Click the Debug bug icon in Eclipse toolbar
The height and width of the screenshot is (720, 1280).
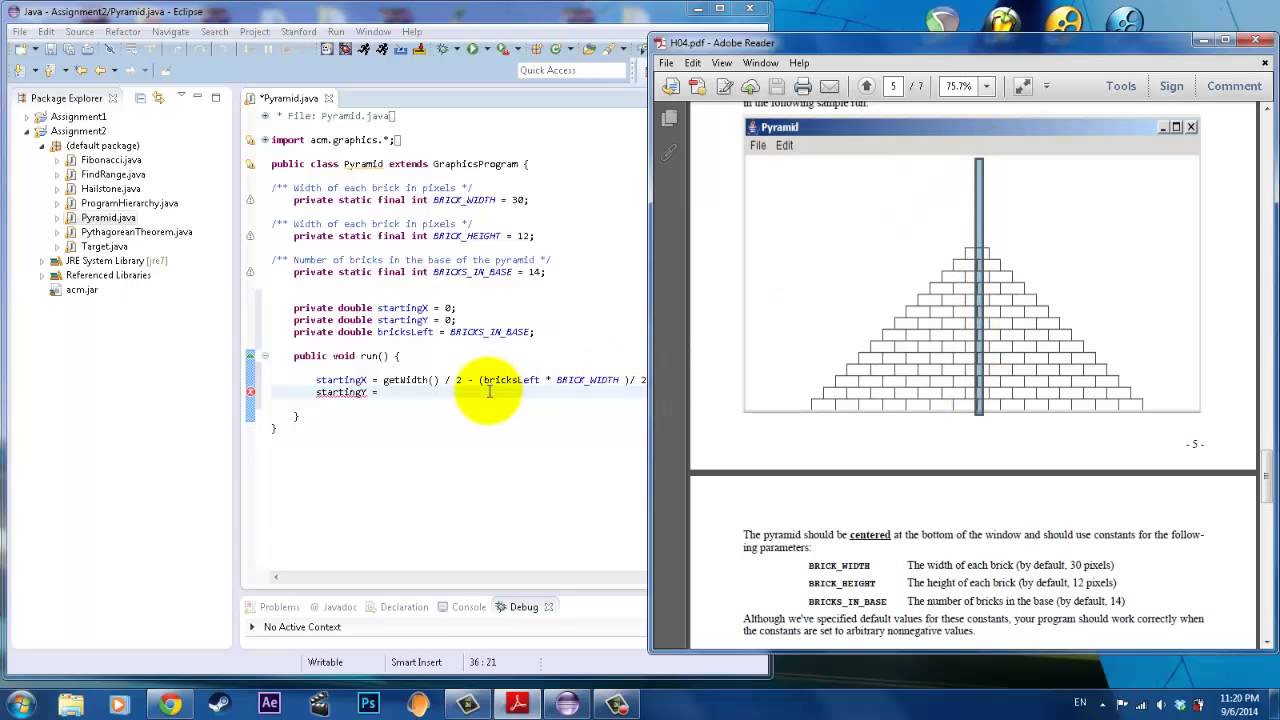(x=442, y=49)
